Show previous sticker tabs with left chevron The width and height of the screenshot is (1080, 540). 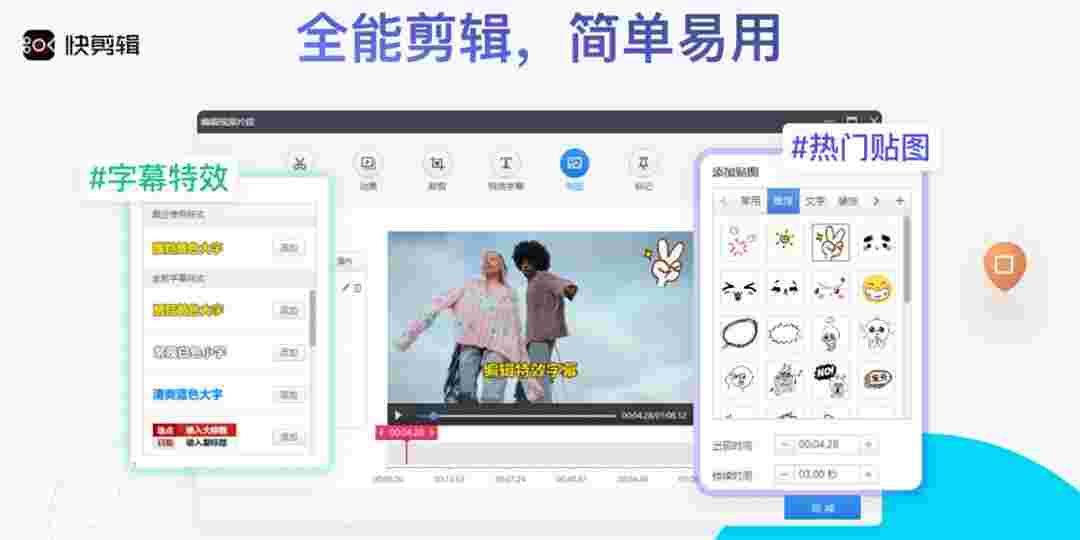click(x=723, y=201)
